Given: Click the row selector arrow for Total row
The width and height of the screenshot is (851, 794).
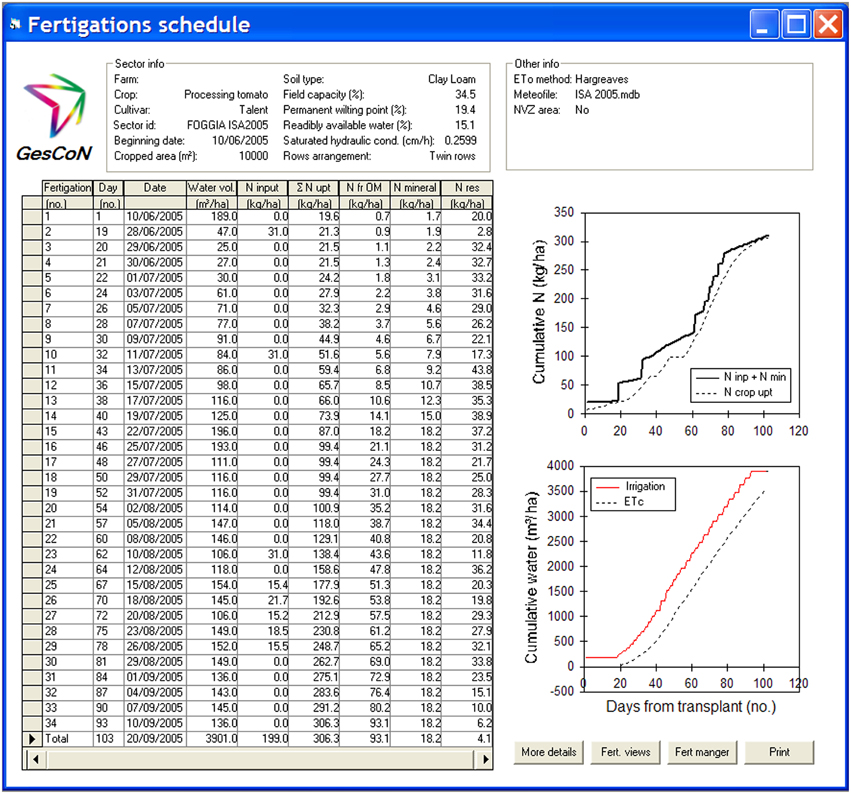Looking at the screenshot, I should point(32,739).
